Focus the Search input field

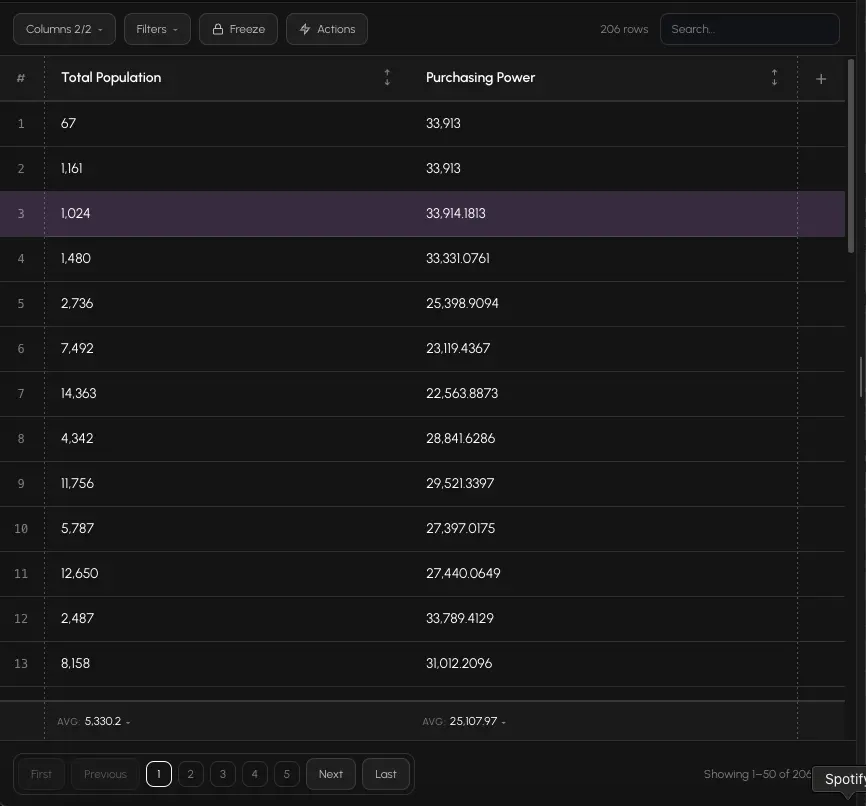[749, 29]
